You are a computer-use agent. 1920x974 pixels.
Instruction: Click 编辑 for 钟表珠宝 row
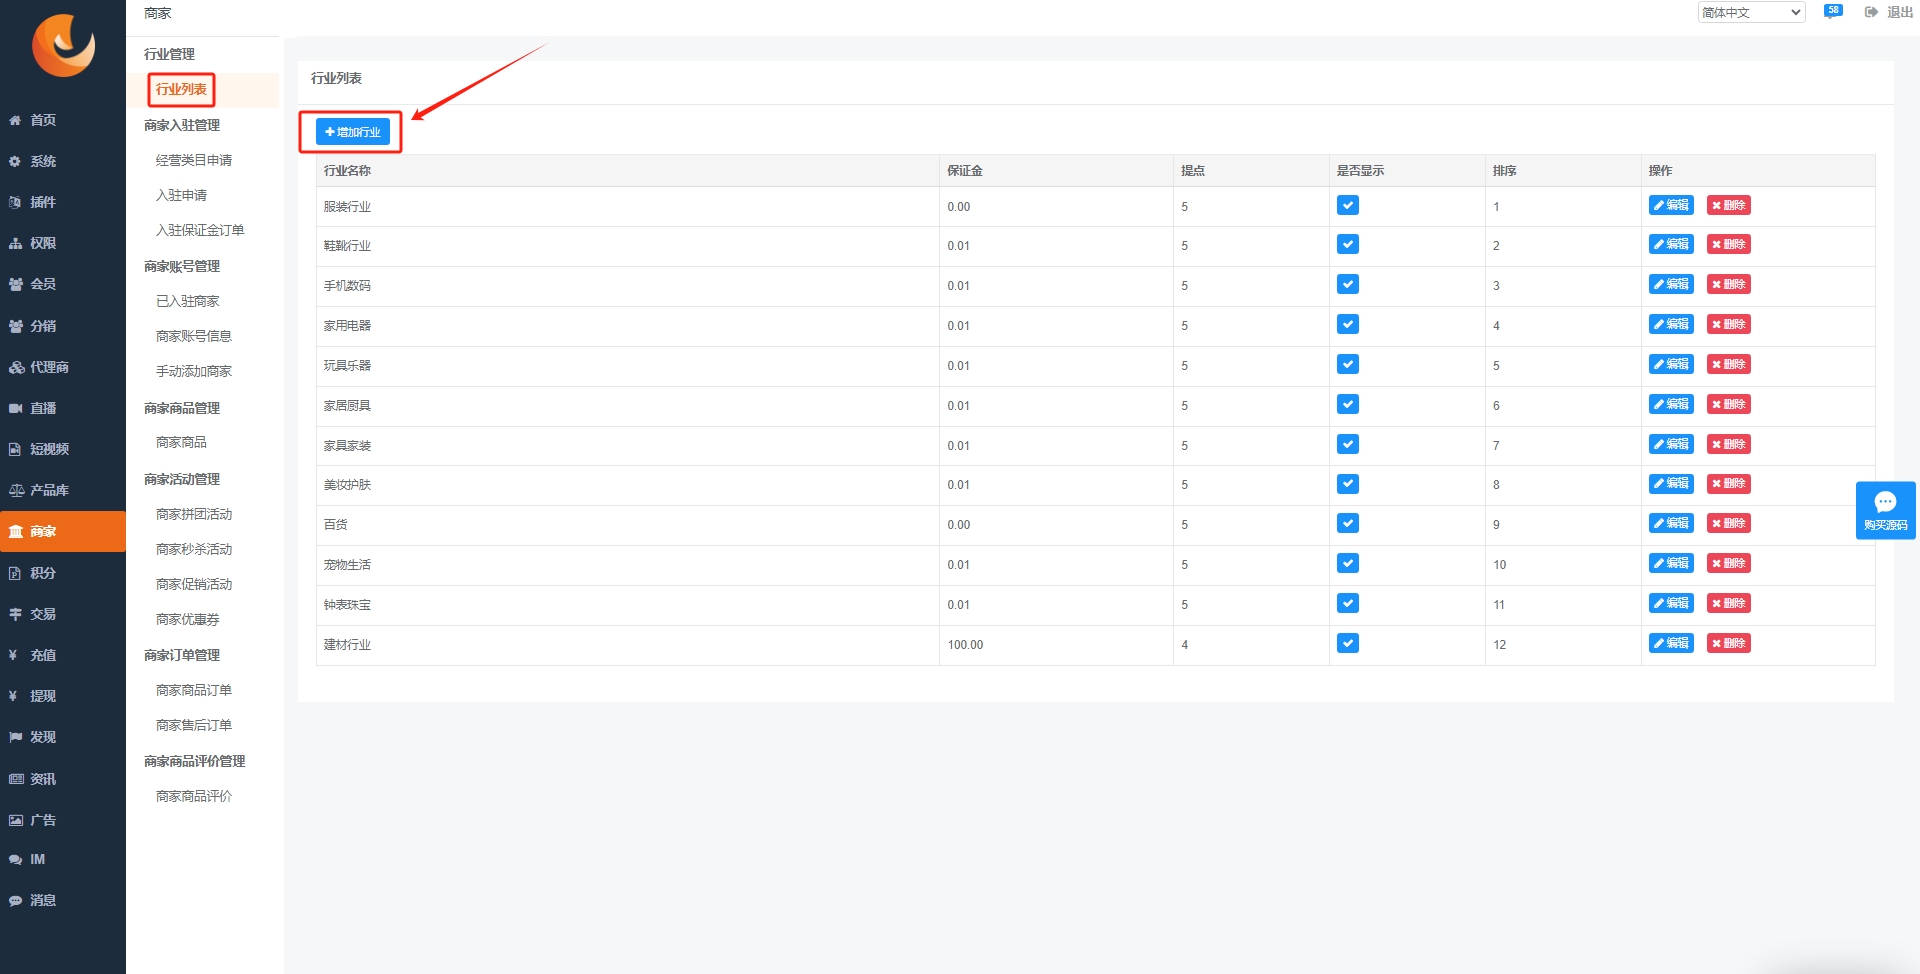click(x=1671, y=603)
